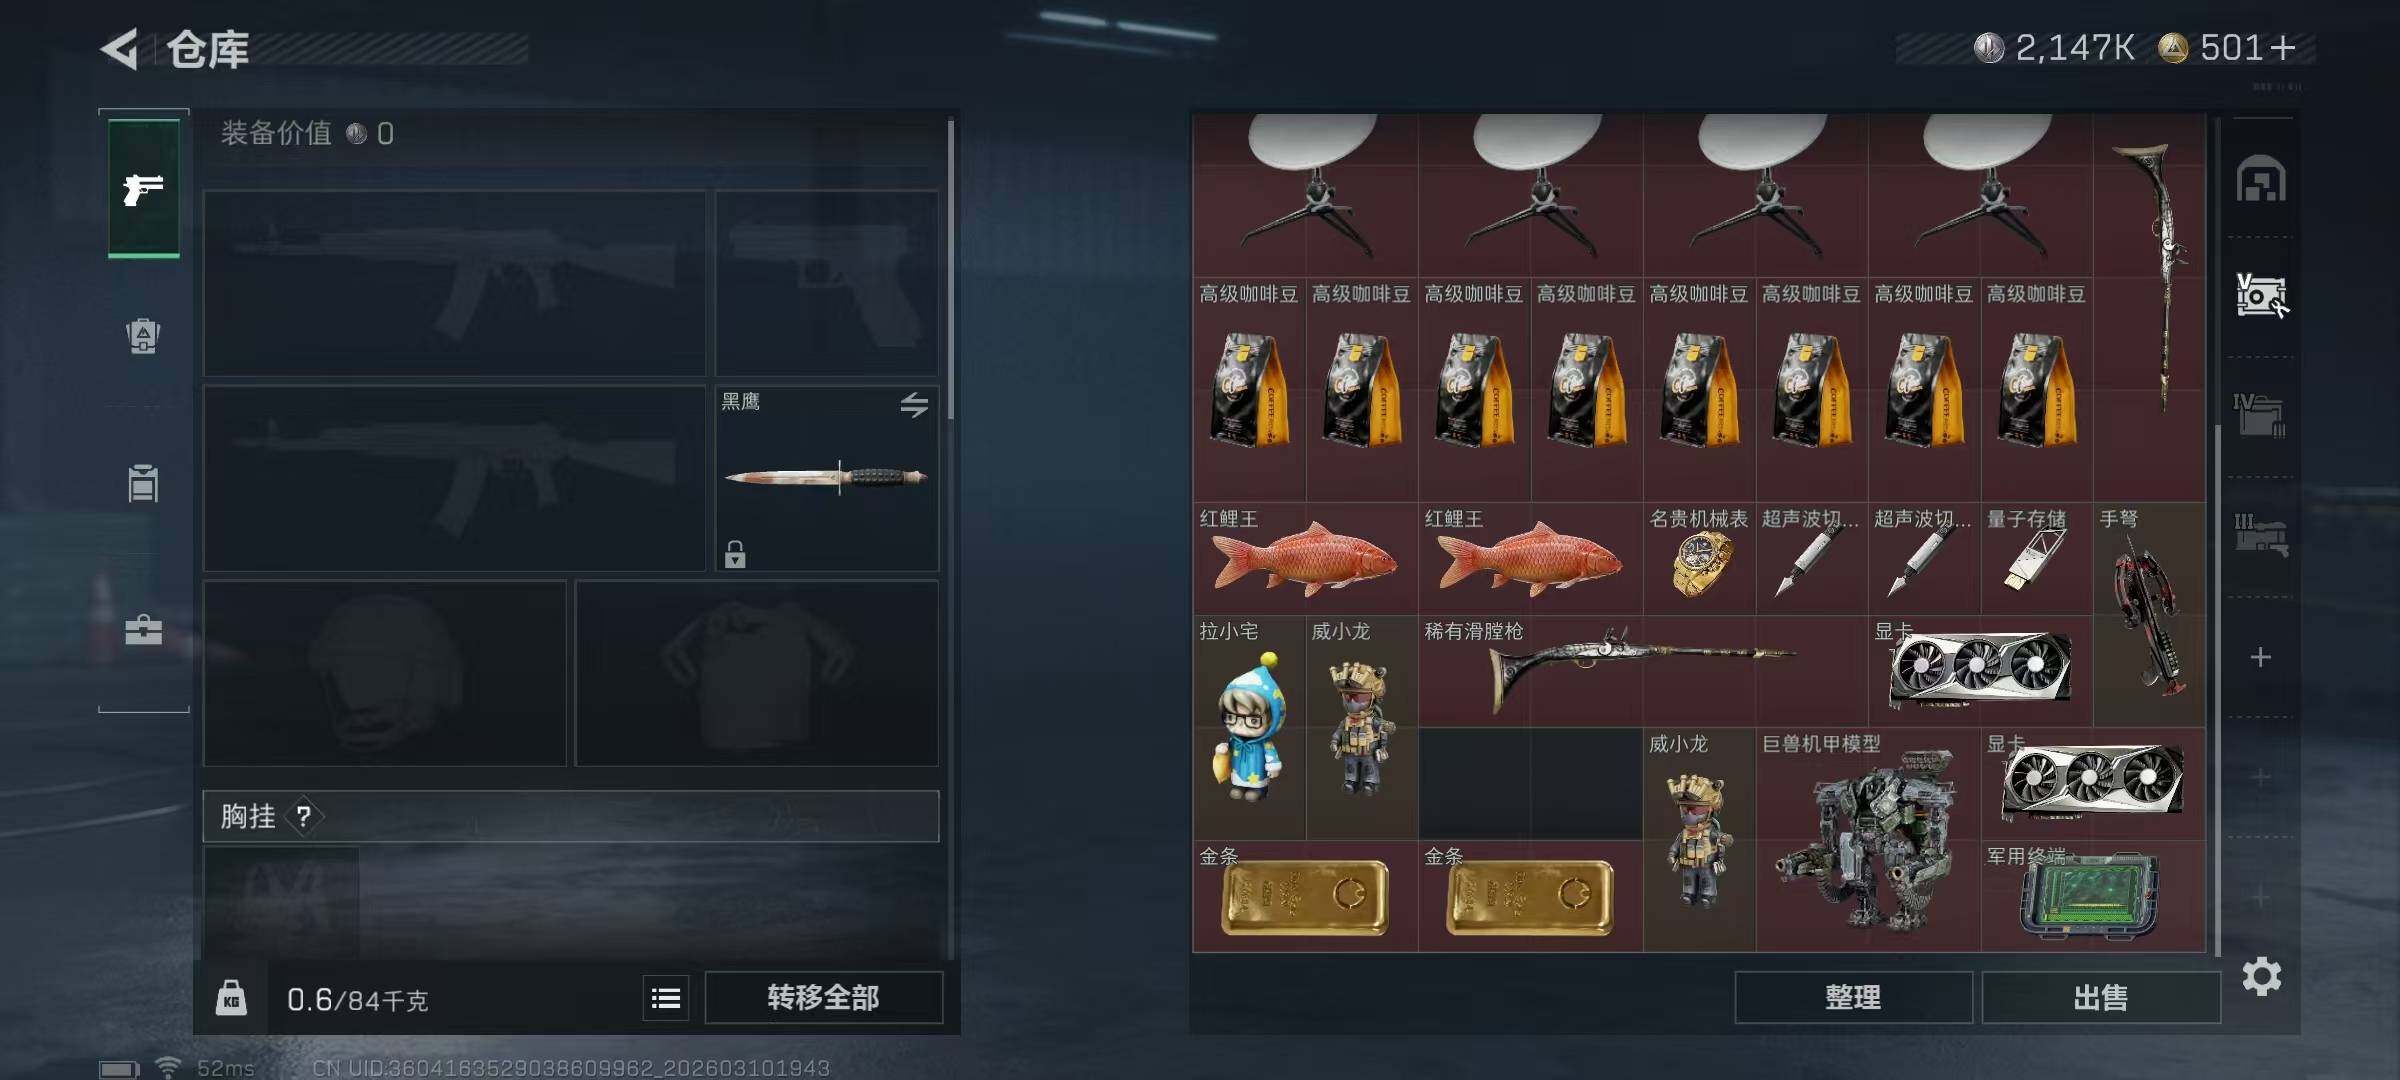Expand the 胸挂 section header
This screenshot has width=2400, height=1080.
[571, 817]
